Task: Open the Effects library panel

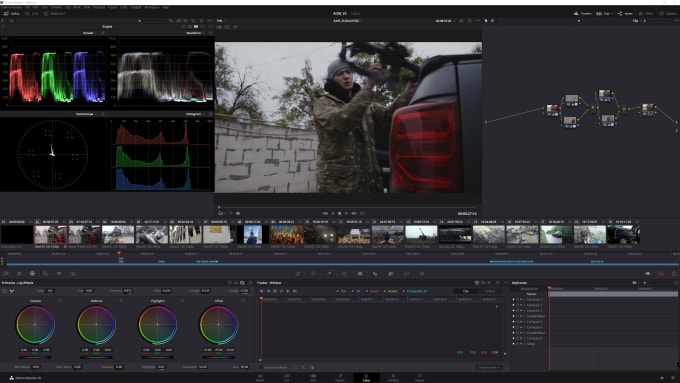Action: (646, 13)
